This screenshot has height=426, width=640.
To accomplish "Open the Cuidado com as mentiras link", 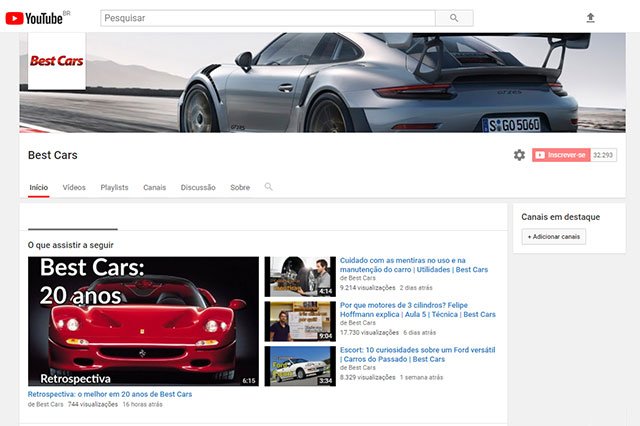I will (414, 265).
